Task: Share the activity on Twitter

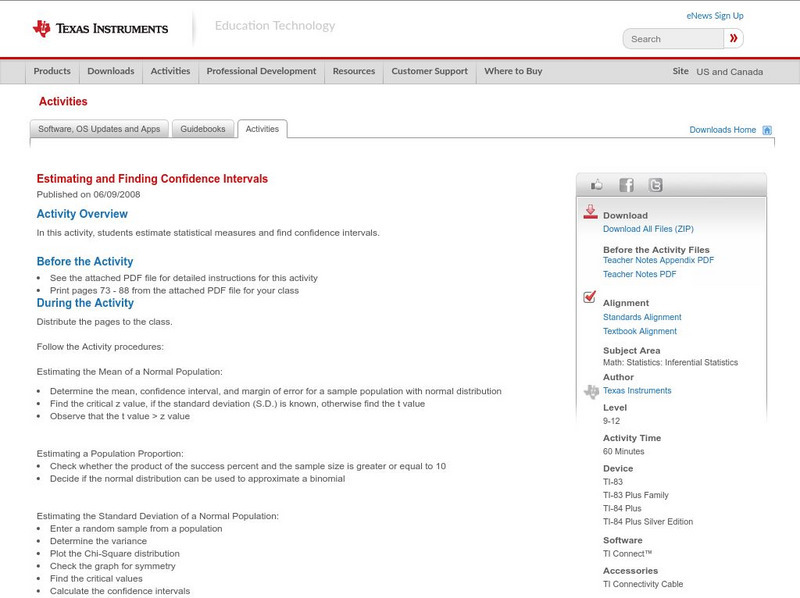Action: pos(656,185)
